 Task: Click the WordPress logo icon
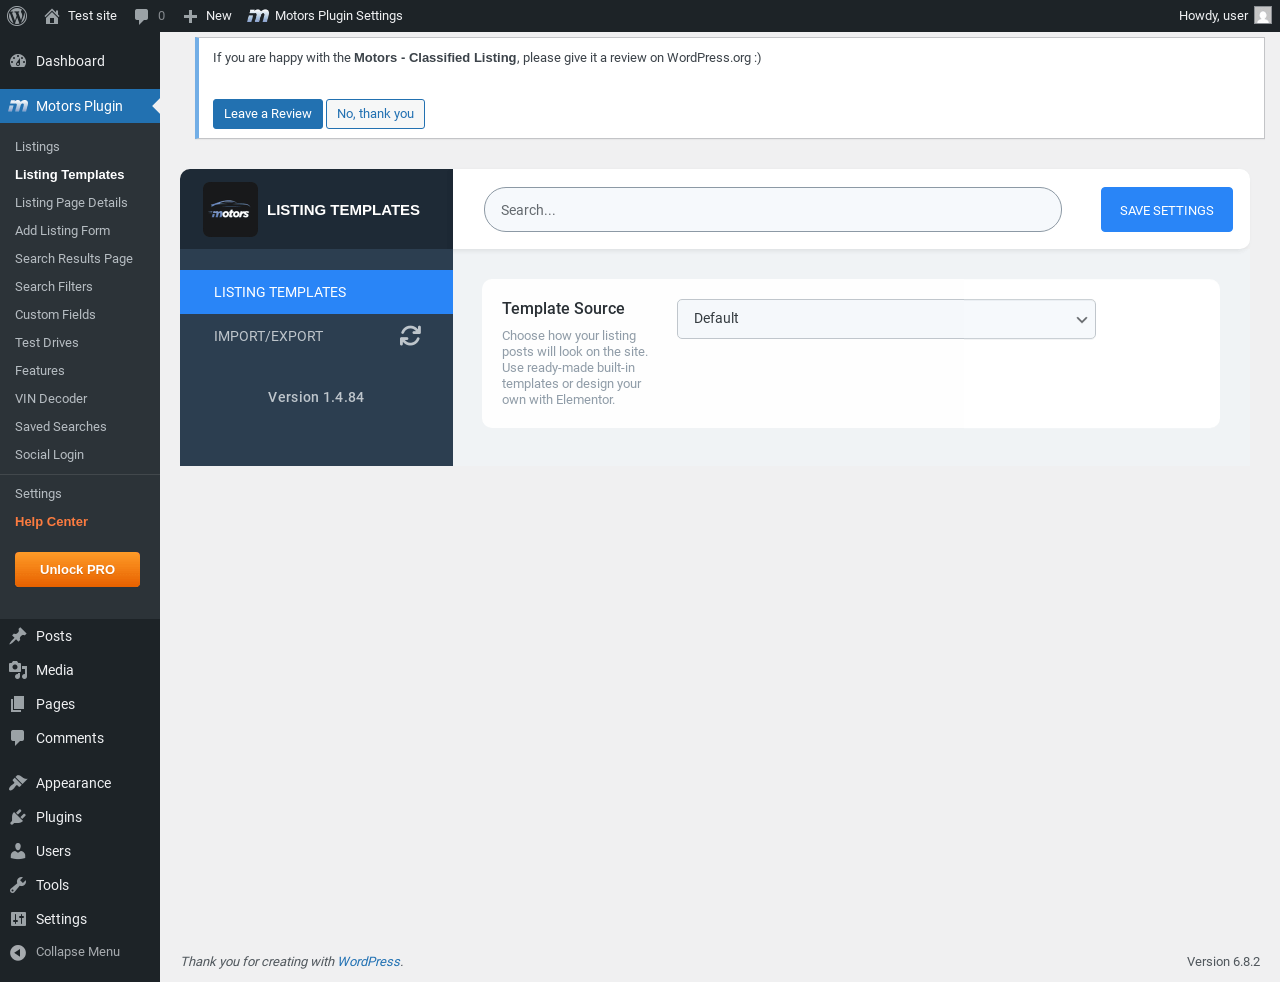coord(17,16)
